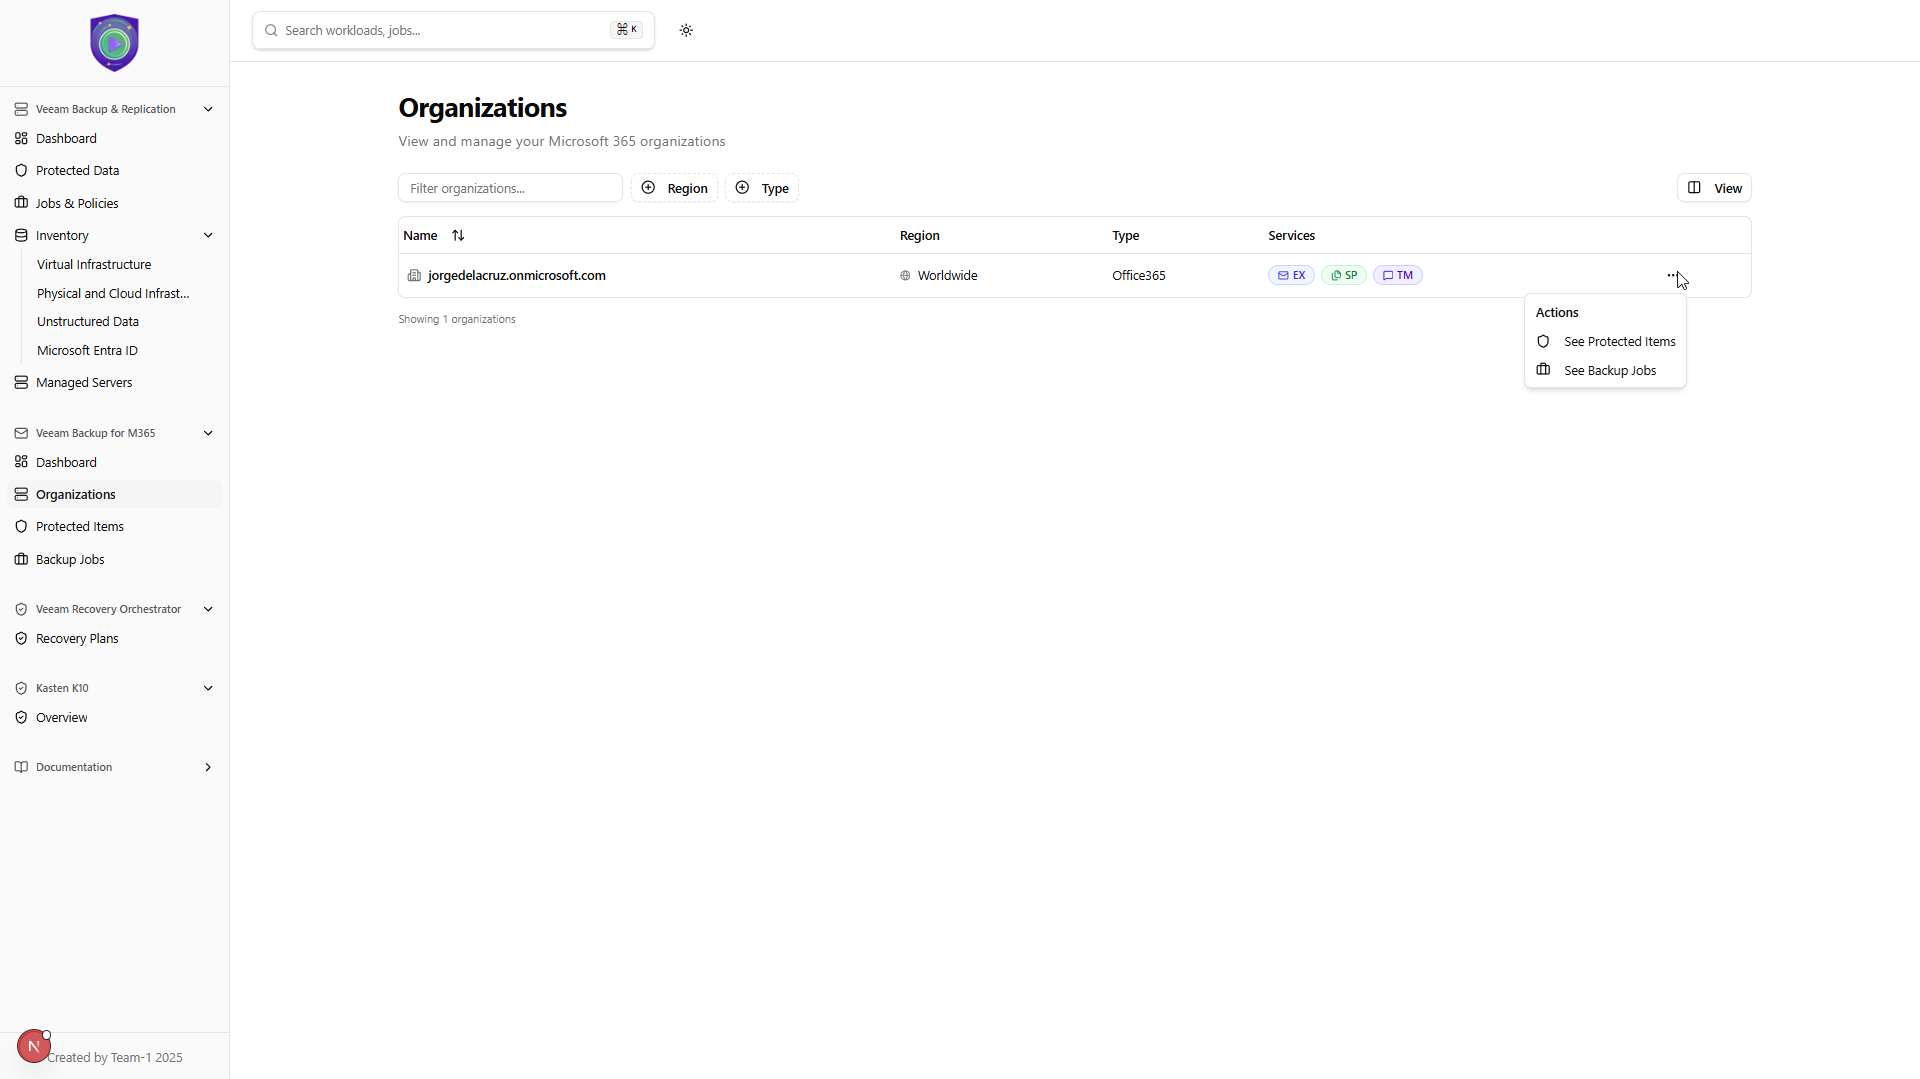
Task: Select See Protected Items from Actions menu
Action: click(x=1618, y=342)
